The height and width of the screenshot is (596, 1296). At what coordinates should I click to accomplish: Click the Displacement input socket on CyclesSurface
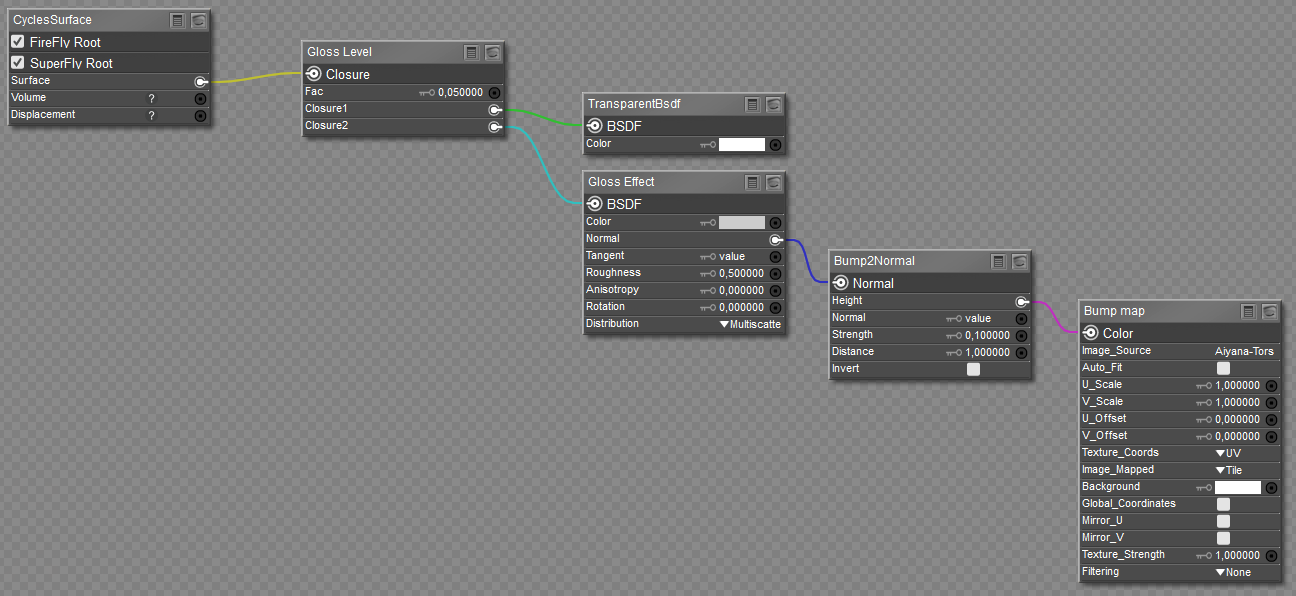click(200, 116)
